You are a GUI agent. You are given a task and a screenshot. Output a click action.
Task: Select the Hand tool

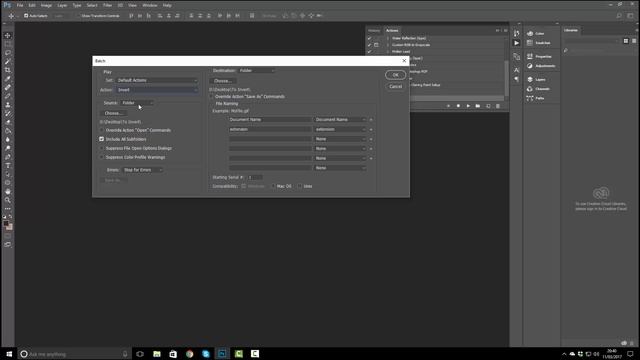pos(8,191)
